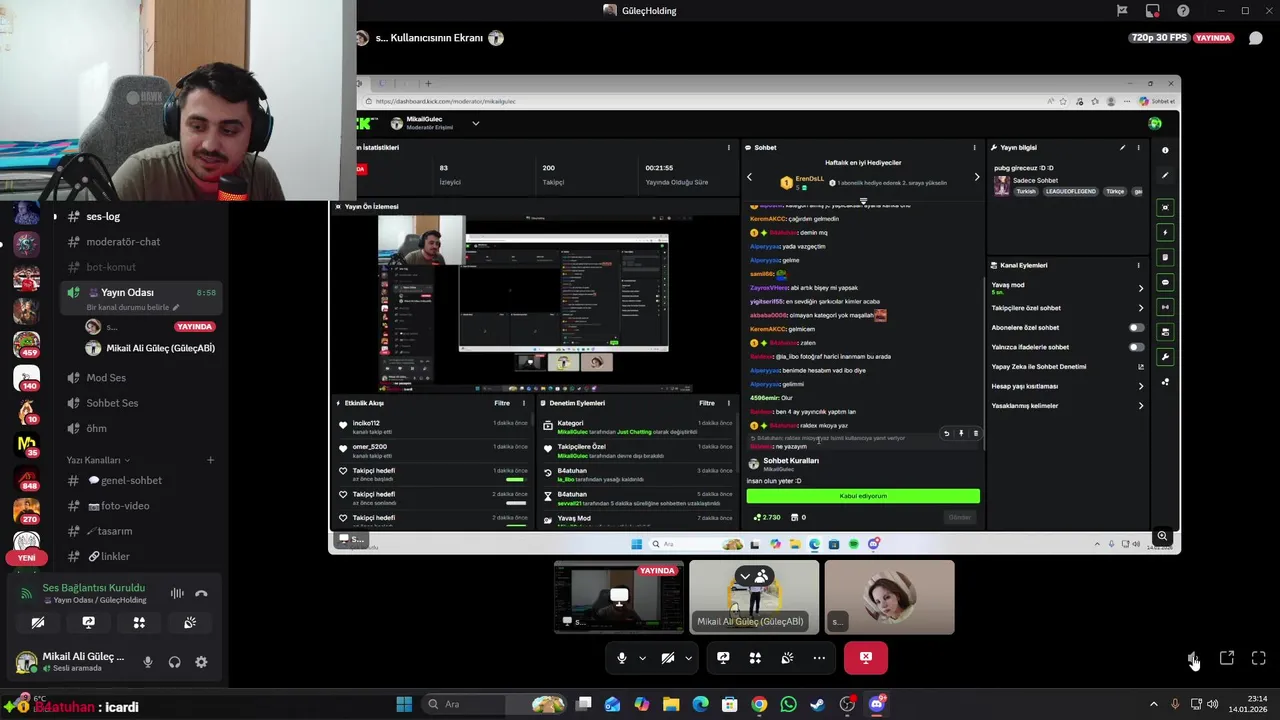This screenshot has width=1280, height=720.
Task: Click green Kabul ediyorum button in shared chat
Action: [x=863, y=496]
